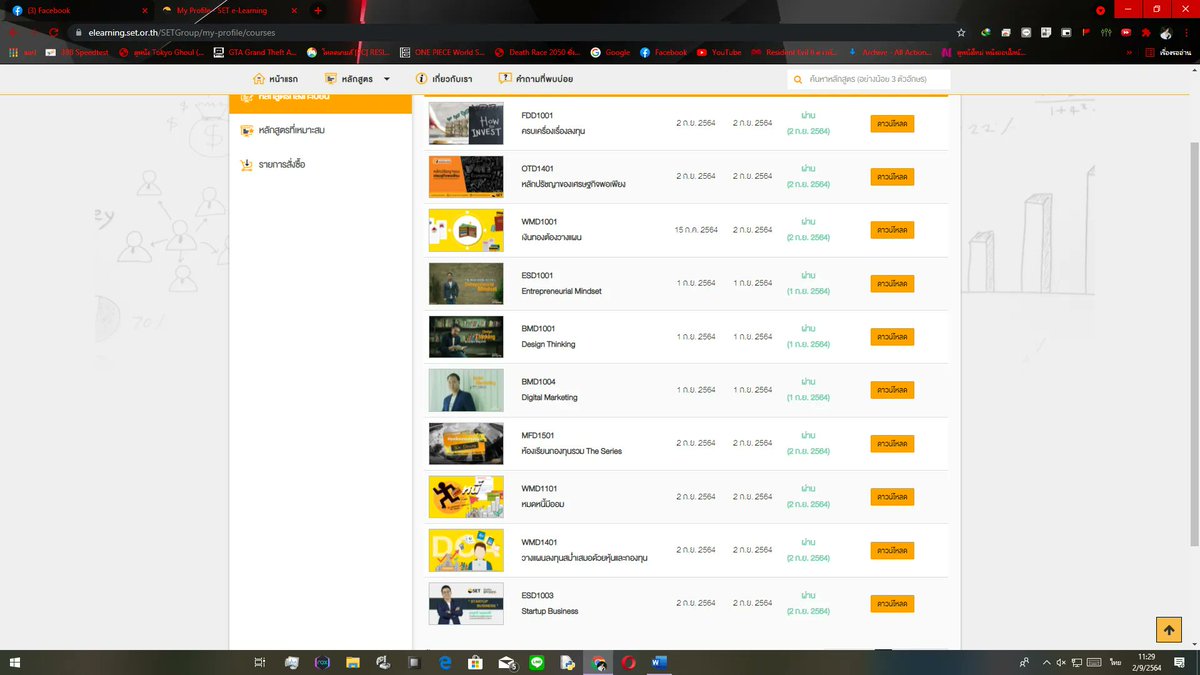Click the FAQ icon beside คำถามที่พบบ่อย
The width and height of the screenshot is (1200, 675).
point(507,79)
